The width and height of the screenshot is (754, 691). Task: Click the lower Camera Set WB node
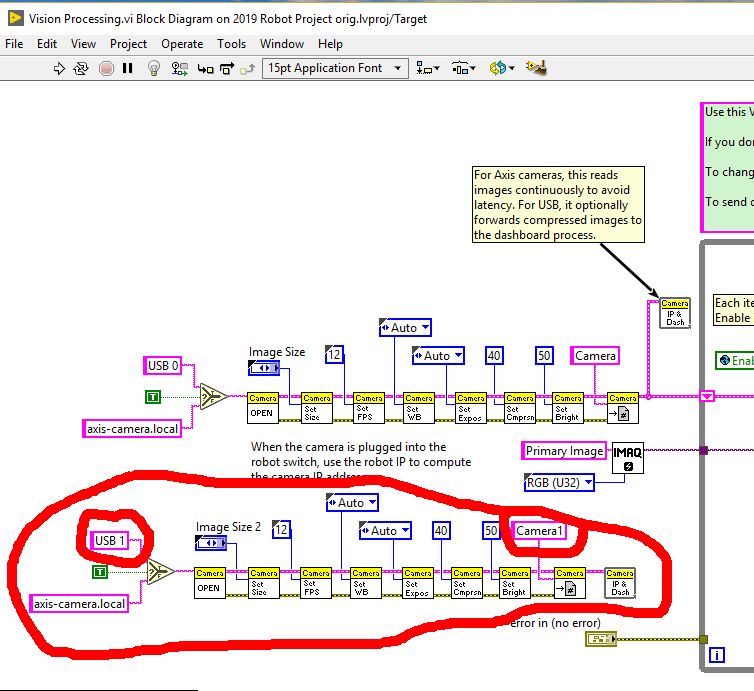point(365,583)
